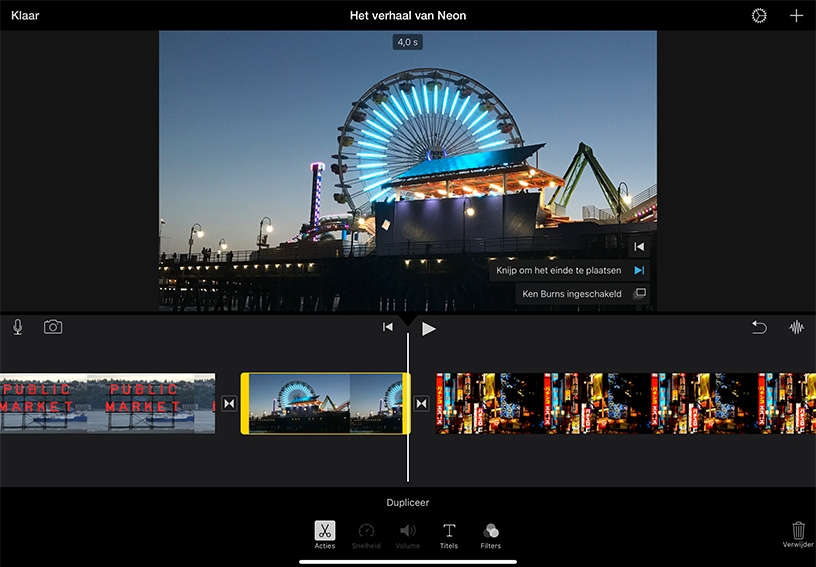Select the neon street signs clip
The width and height of the screenshot is (816, 567).
[626, 403]
